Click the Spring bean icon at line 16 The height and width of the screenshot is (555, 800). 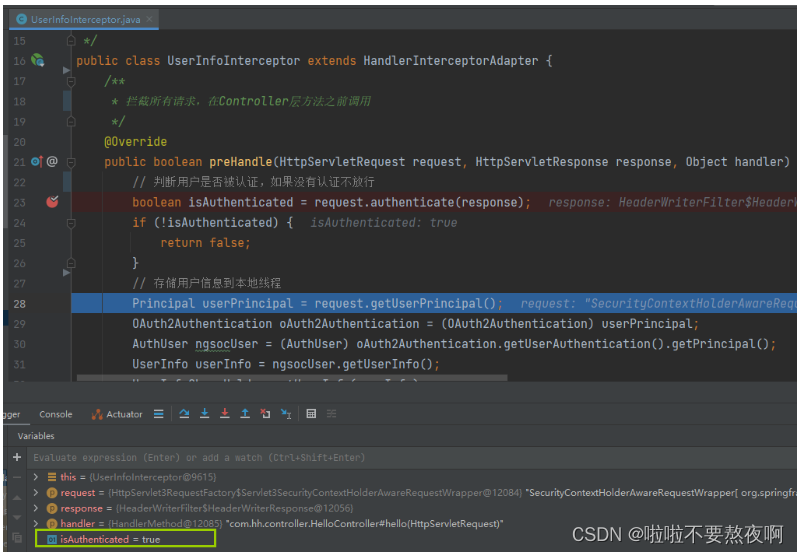coord(37,61)
